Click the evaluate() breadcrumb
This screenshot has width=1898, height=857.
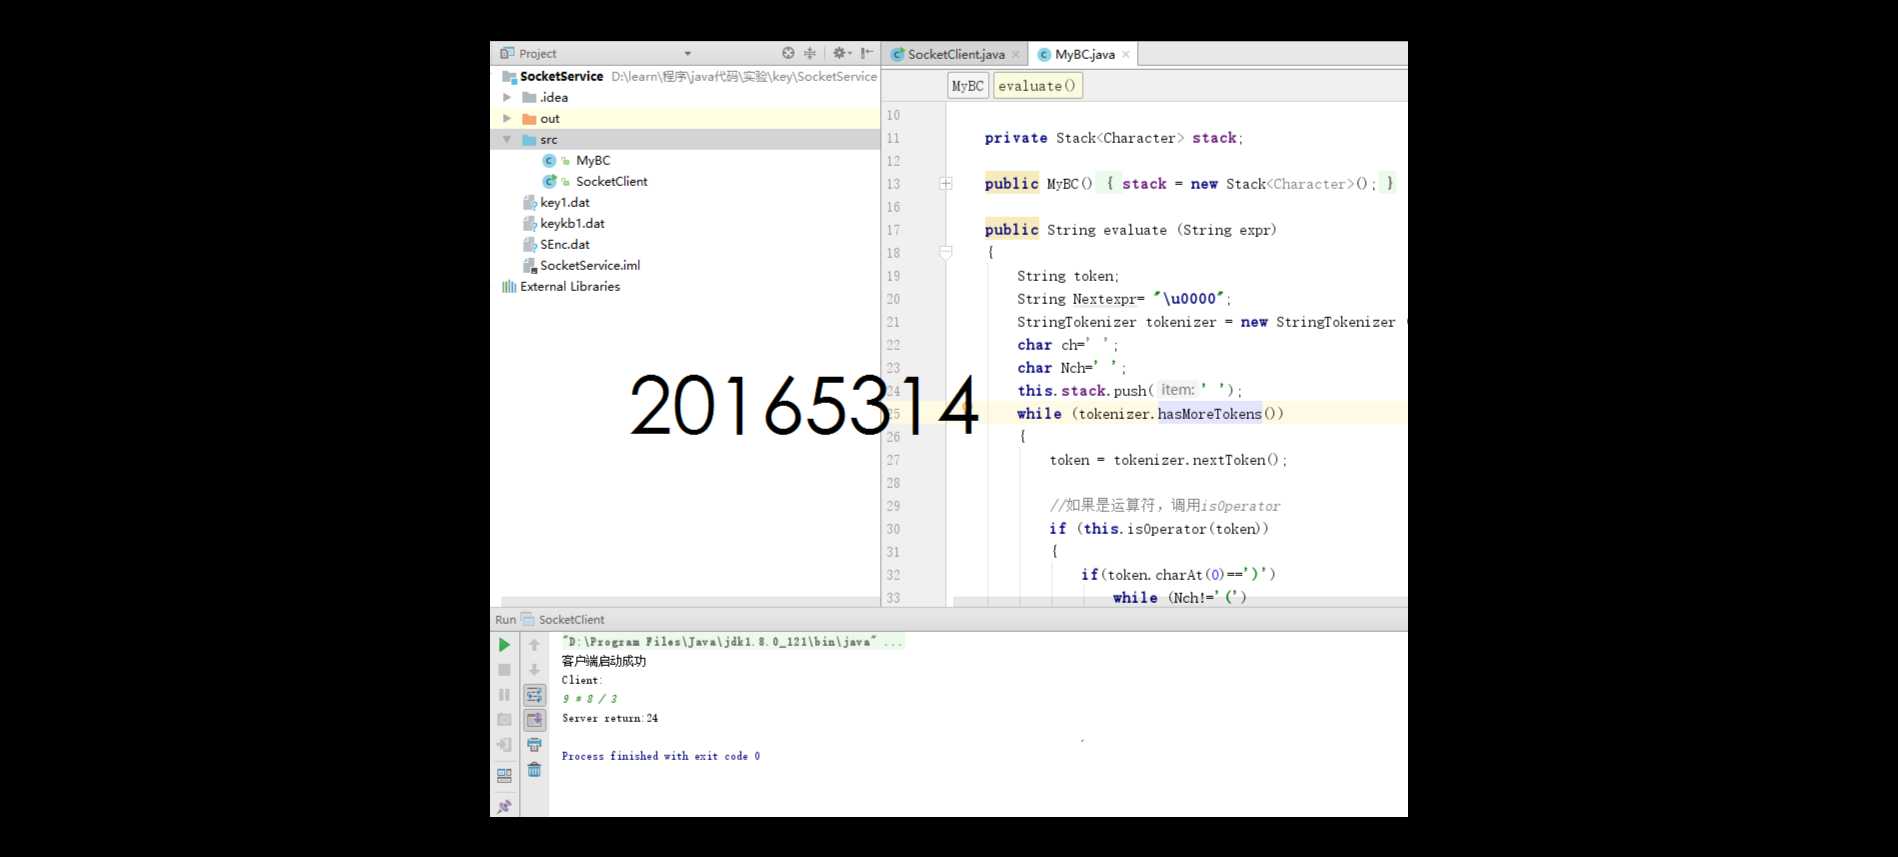pos(1038,86)
